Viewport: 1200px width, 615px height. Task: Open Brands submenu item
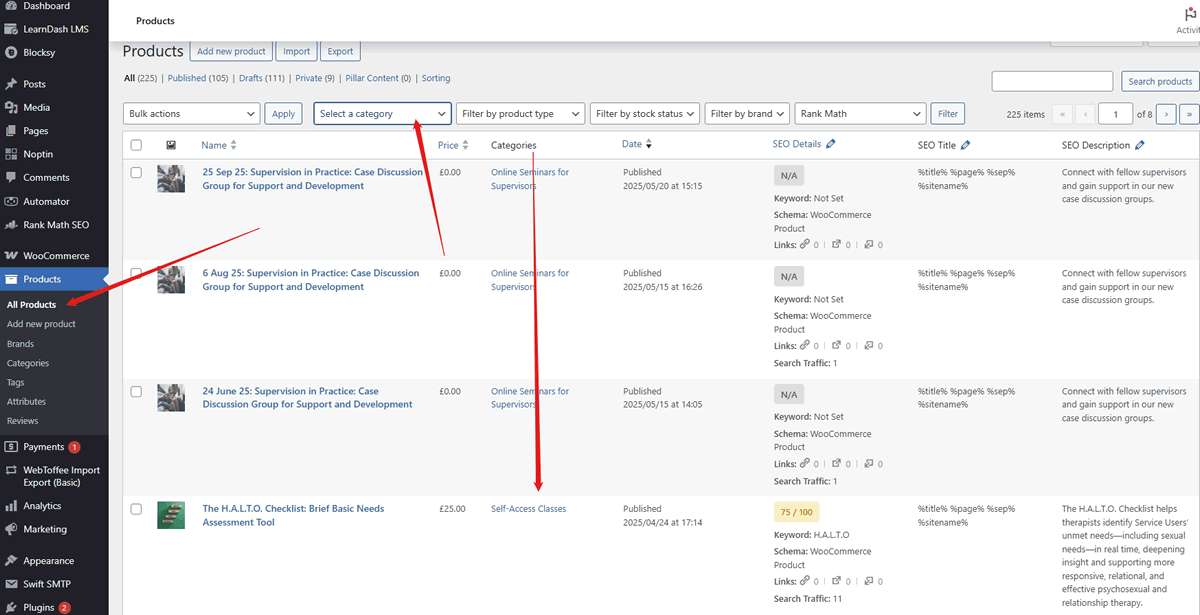pyautogui.click(x=20, y=344)
